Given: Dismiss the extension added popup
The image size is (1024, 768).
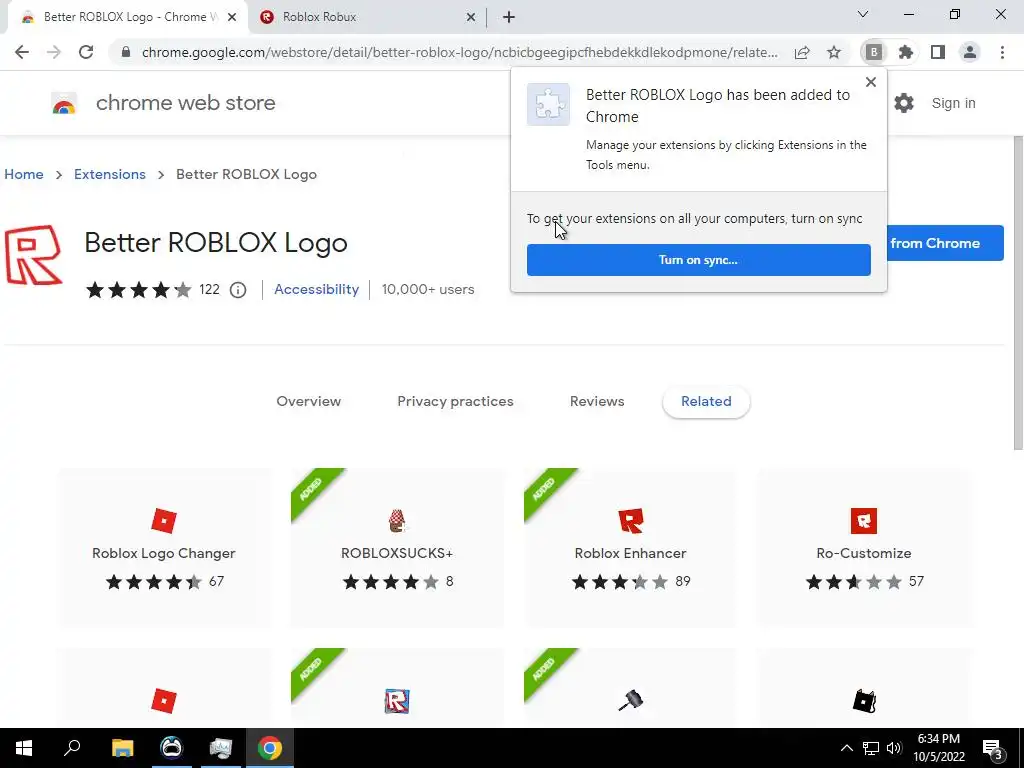Looking at the screenshot, I should [871, 82].
